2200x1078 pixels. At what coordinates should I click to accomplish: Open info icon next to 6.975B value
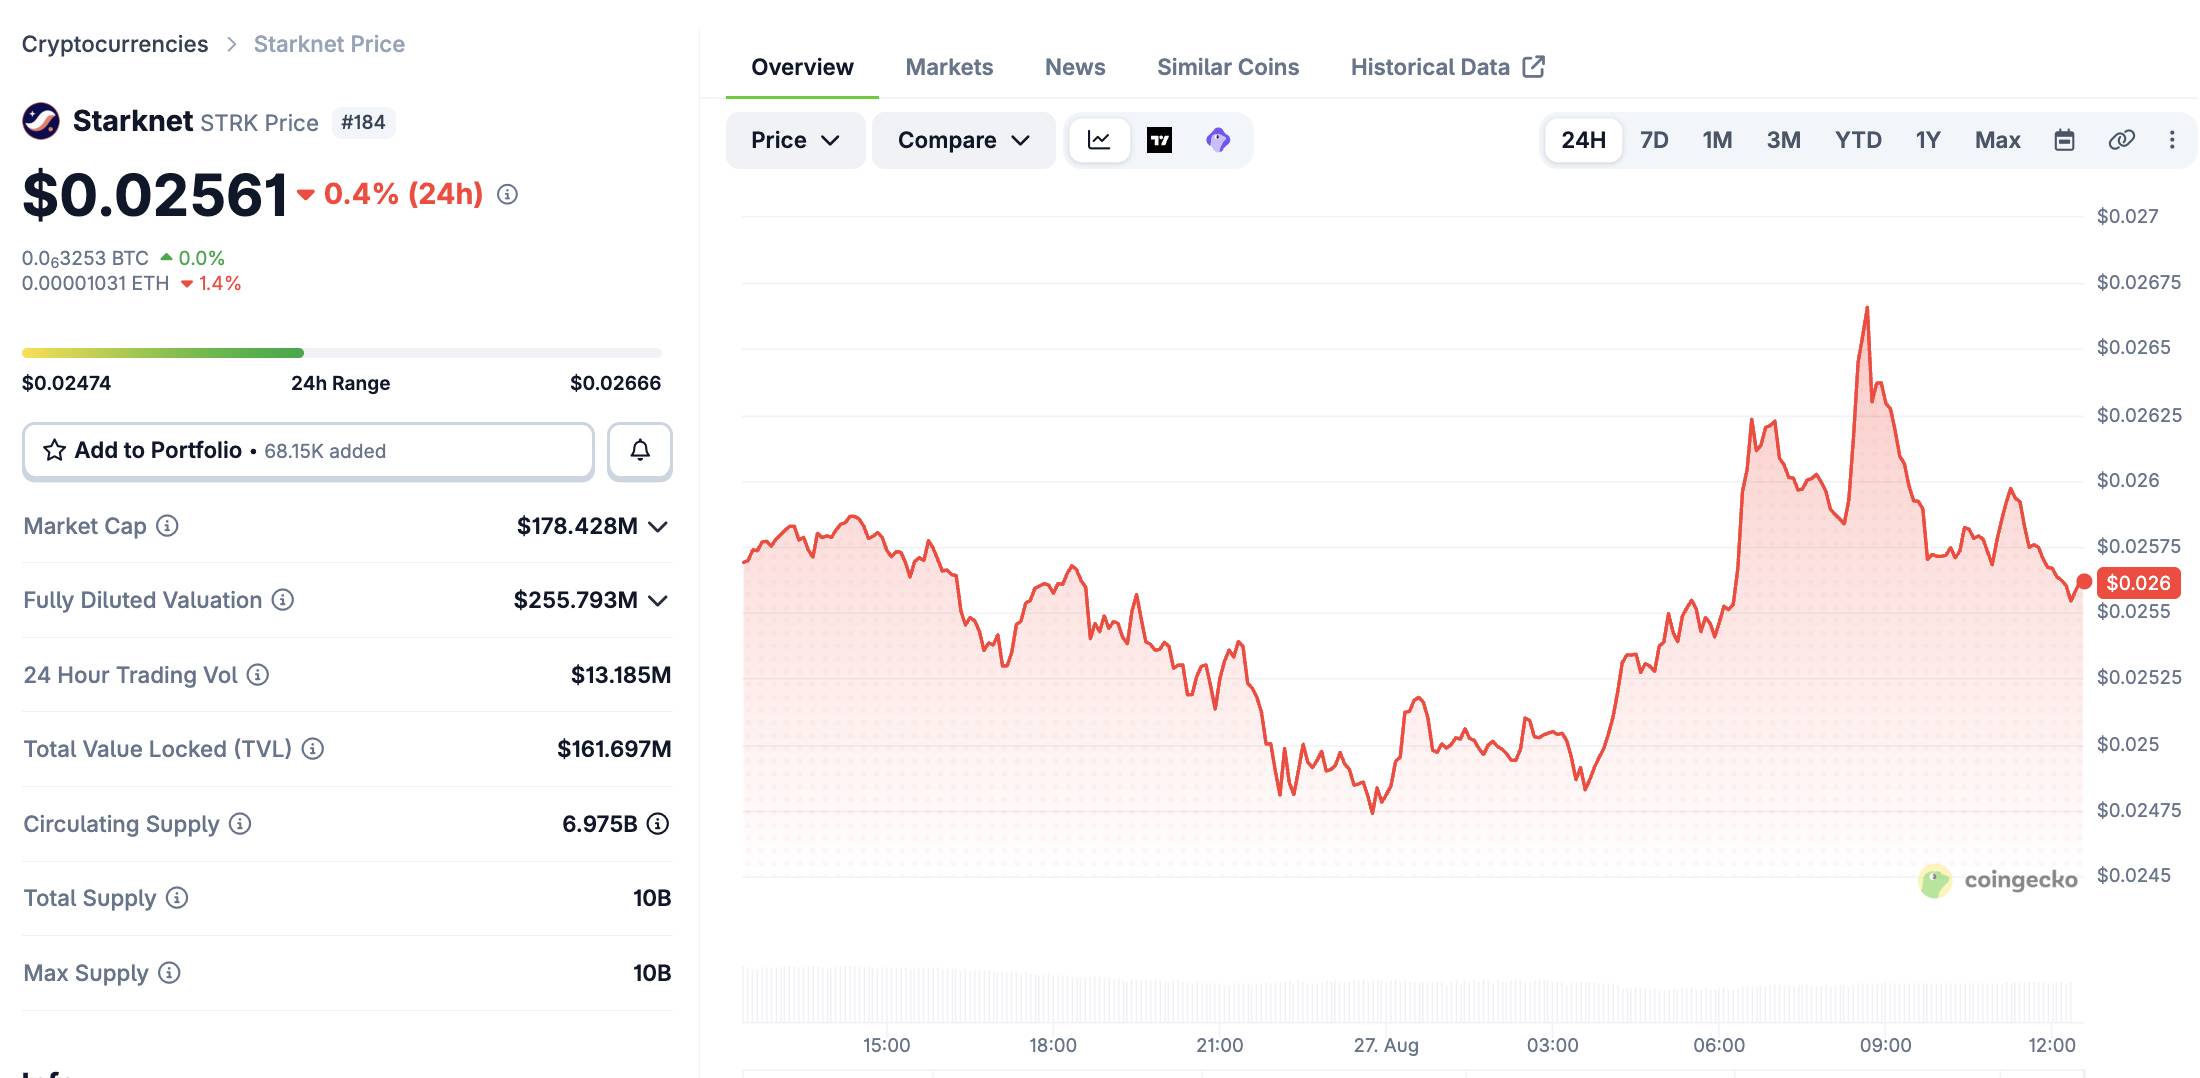(658, 824)
